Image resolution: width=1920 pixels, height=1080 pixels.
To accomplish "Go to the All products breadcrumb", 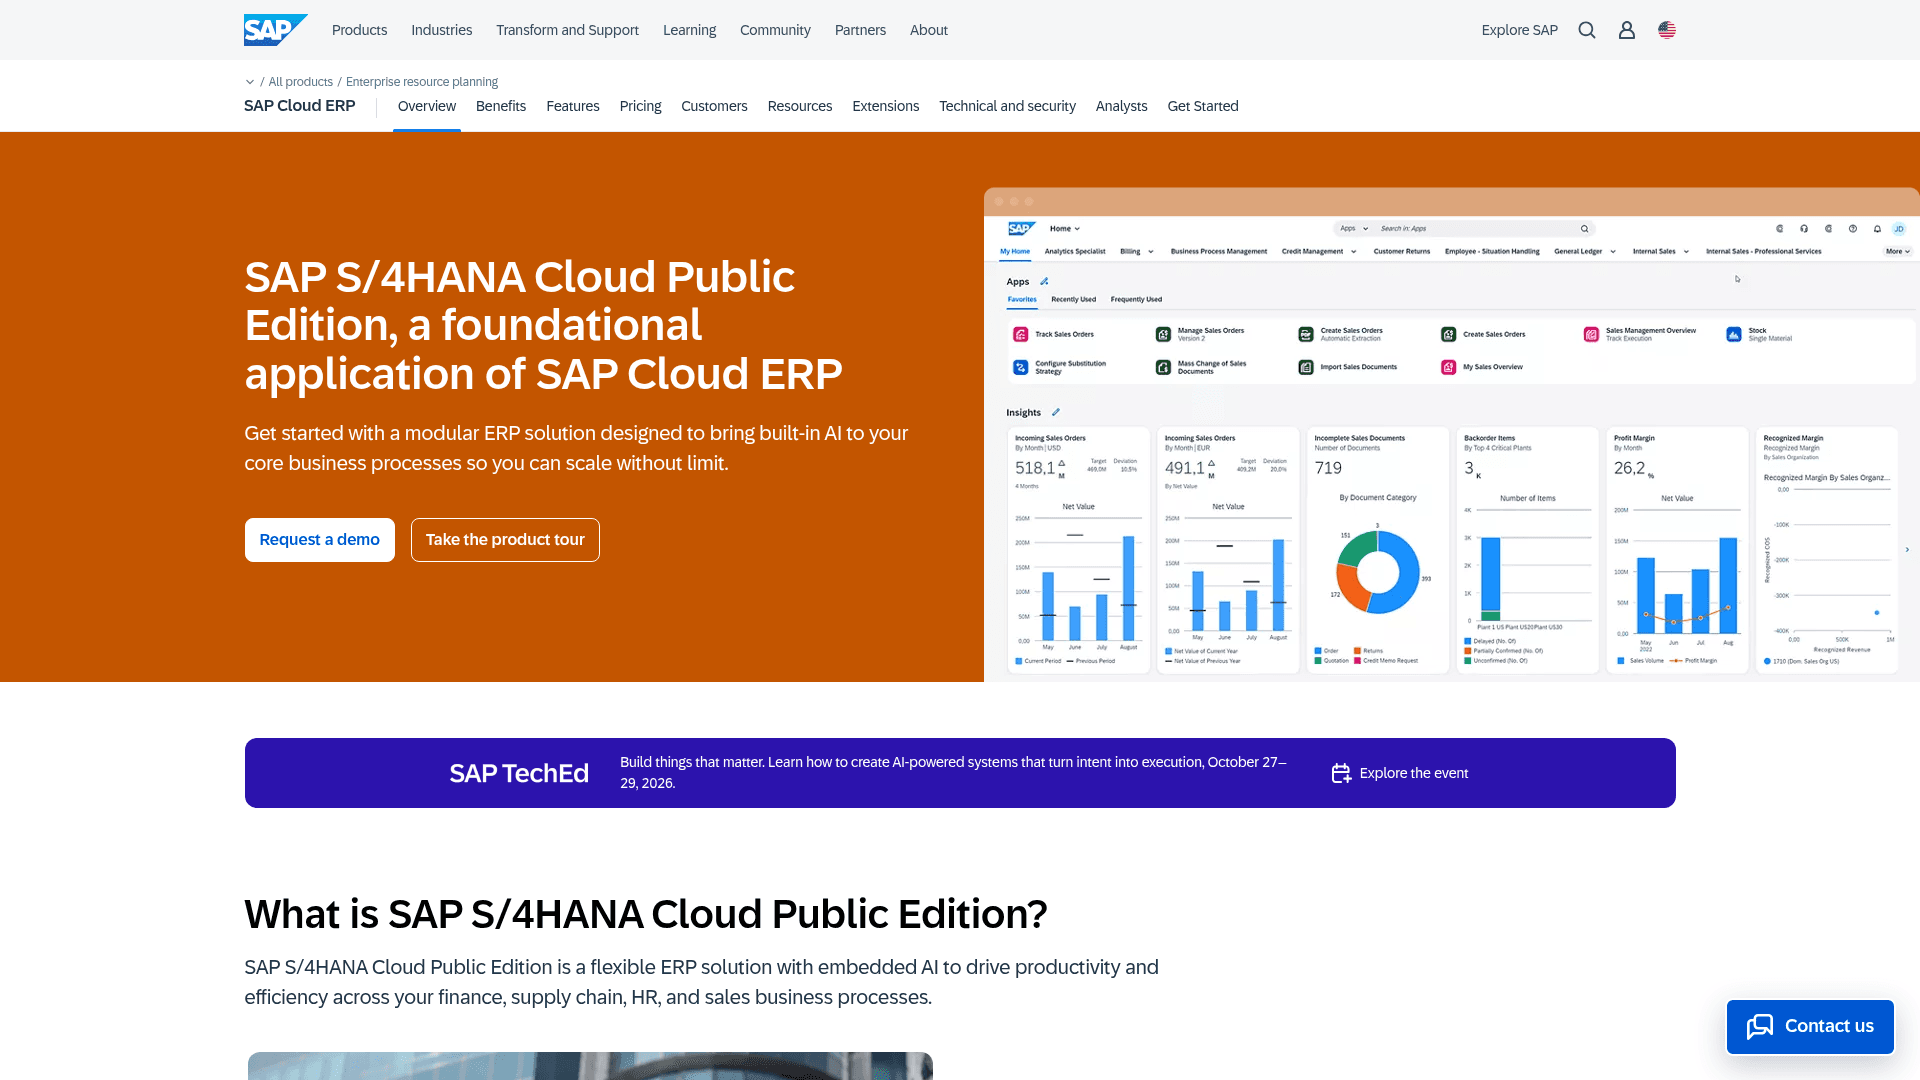I will (300, 82).
